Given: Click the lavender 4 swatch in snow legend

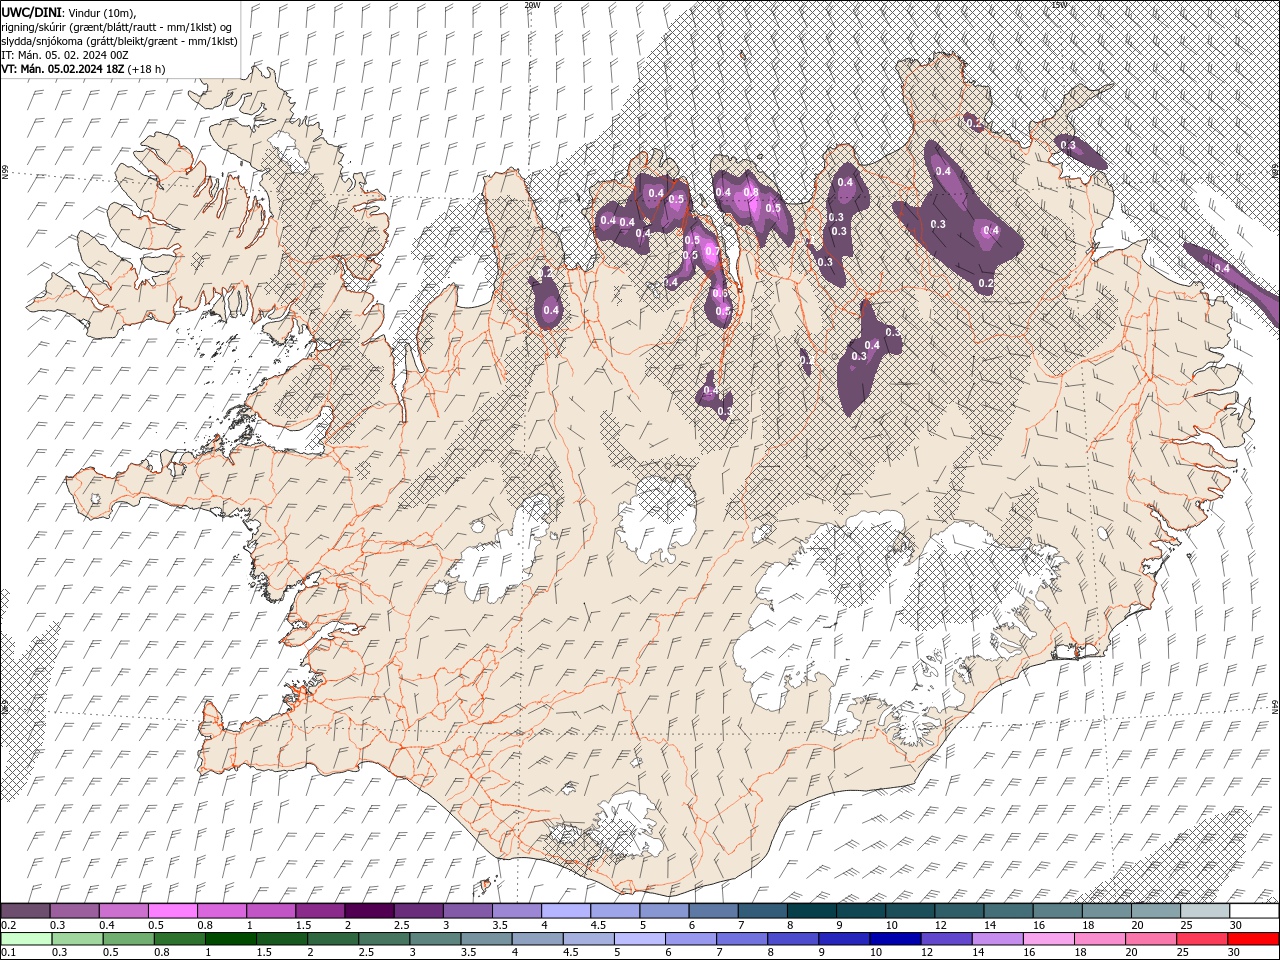Looking at the screenshot, I should click(566, 911).
